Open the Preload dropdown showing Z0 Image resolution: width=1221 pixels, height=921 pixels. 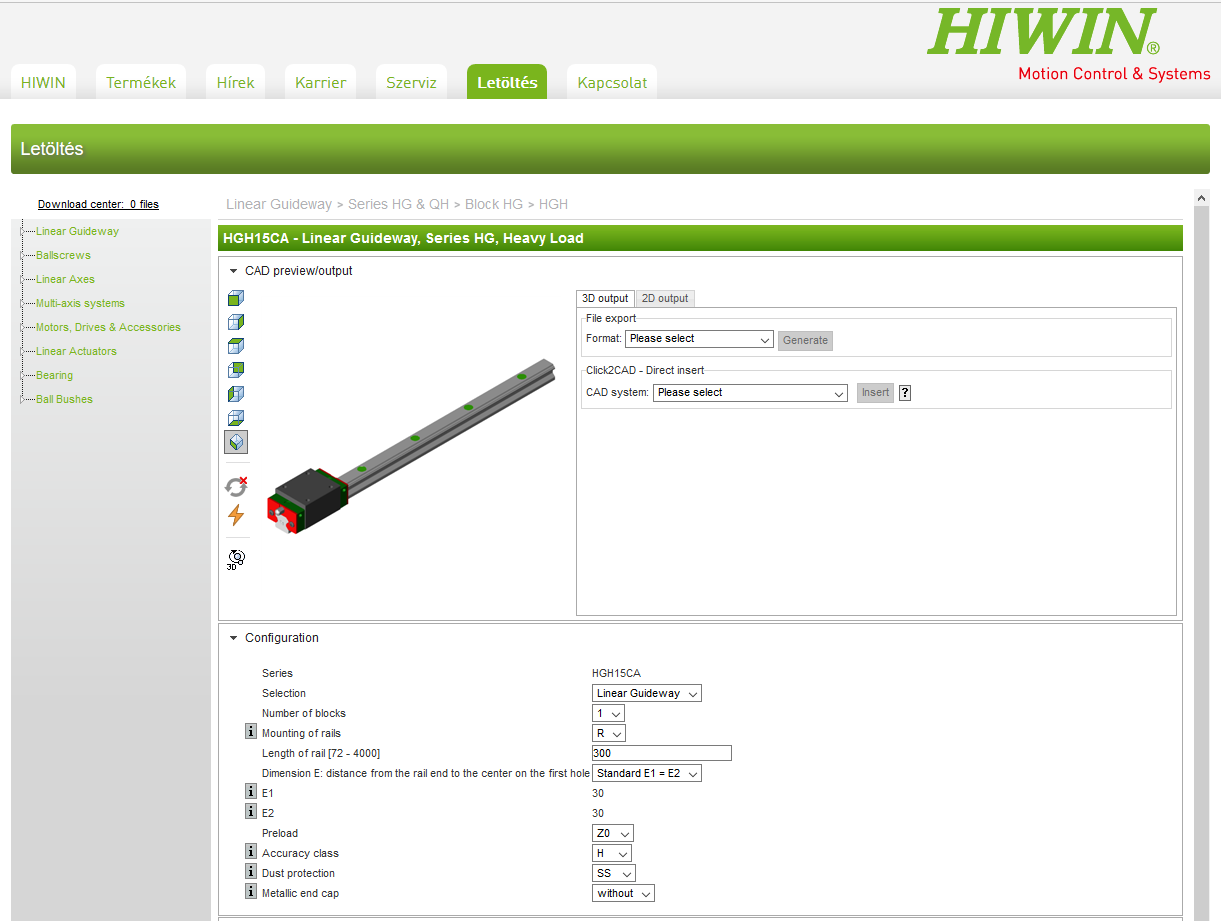(x=613, y=833)
